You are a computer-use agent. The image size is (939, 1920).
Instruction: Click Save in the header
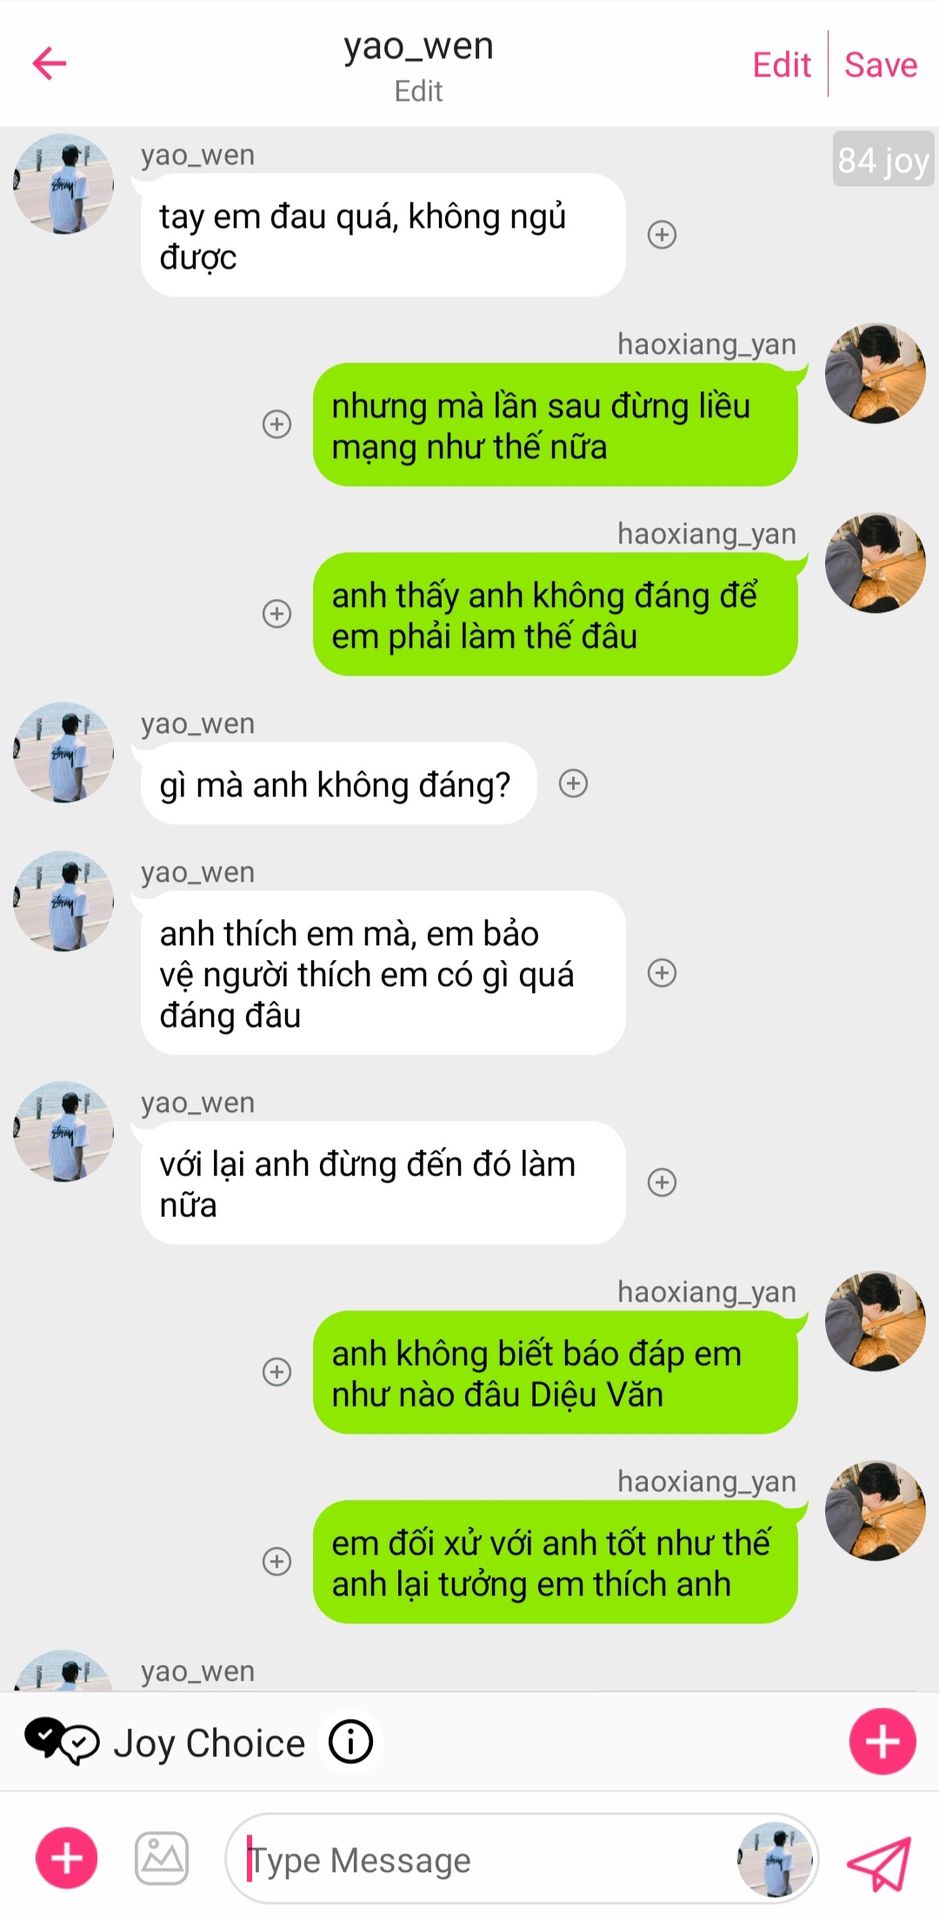[x=880, y=65]
